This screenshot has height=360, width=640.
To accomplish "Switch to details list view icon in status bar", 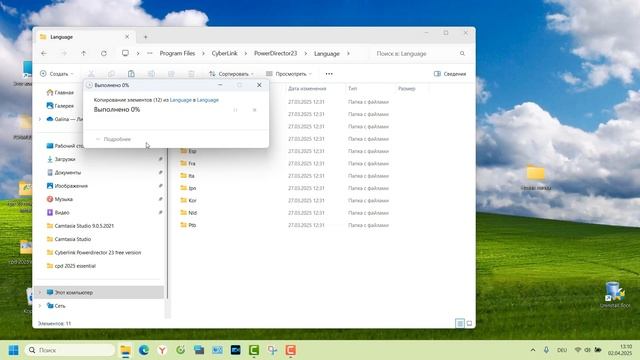I will 460,324.
